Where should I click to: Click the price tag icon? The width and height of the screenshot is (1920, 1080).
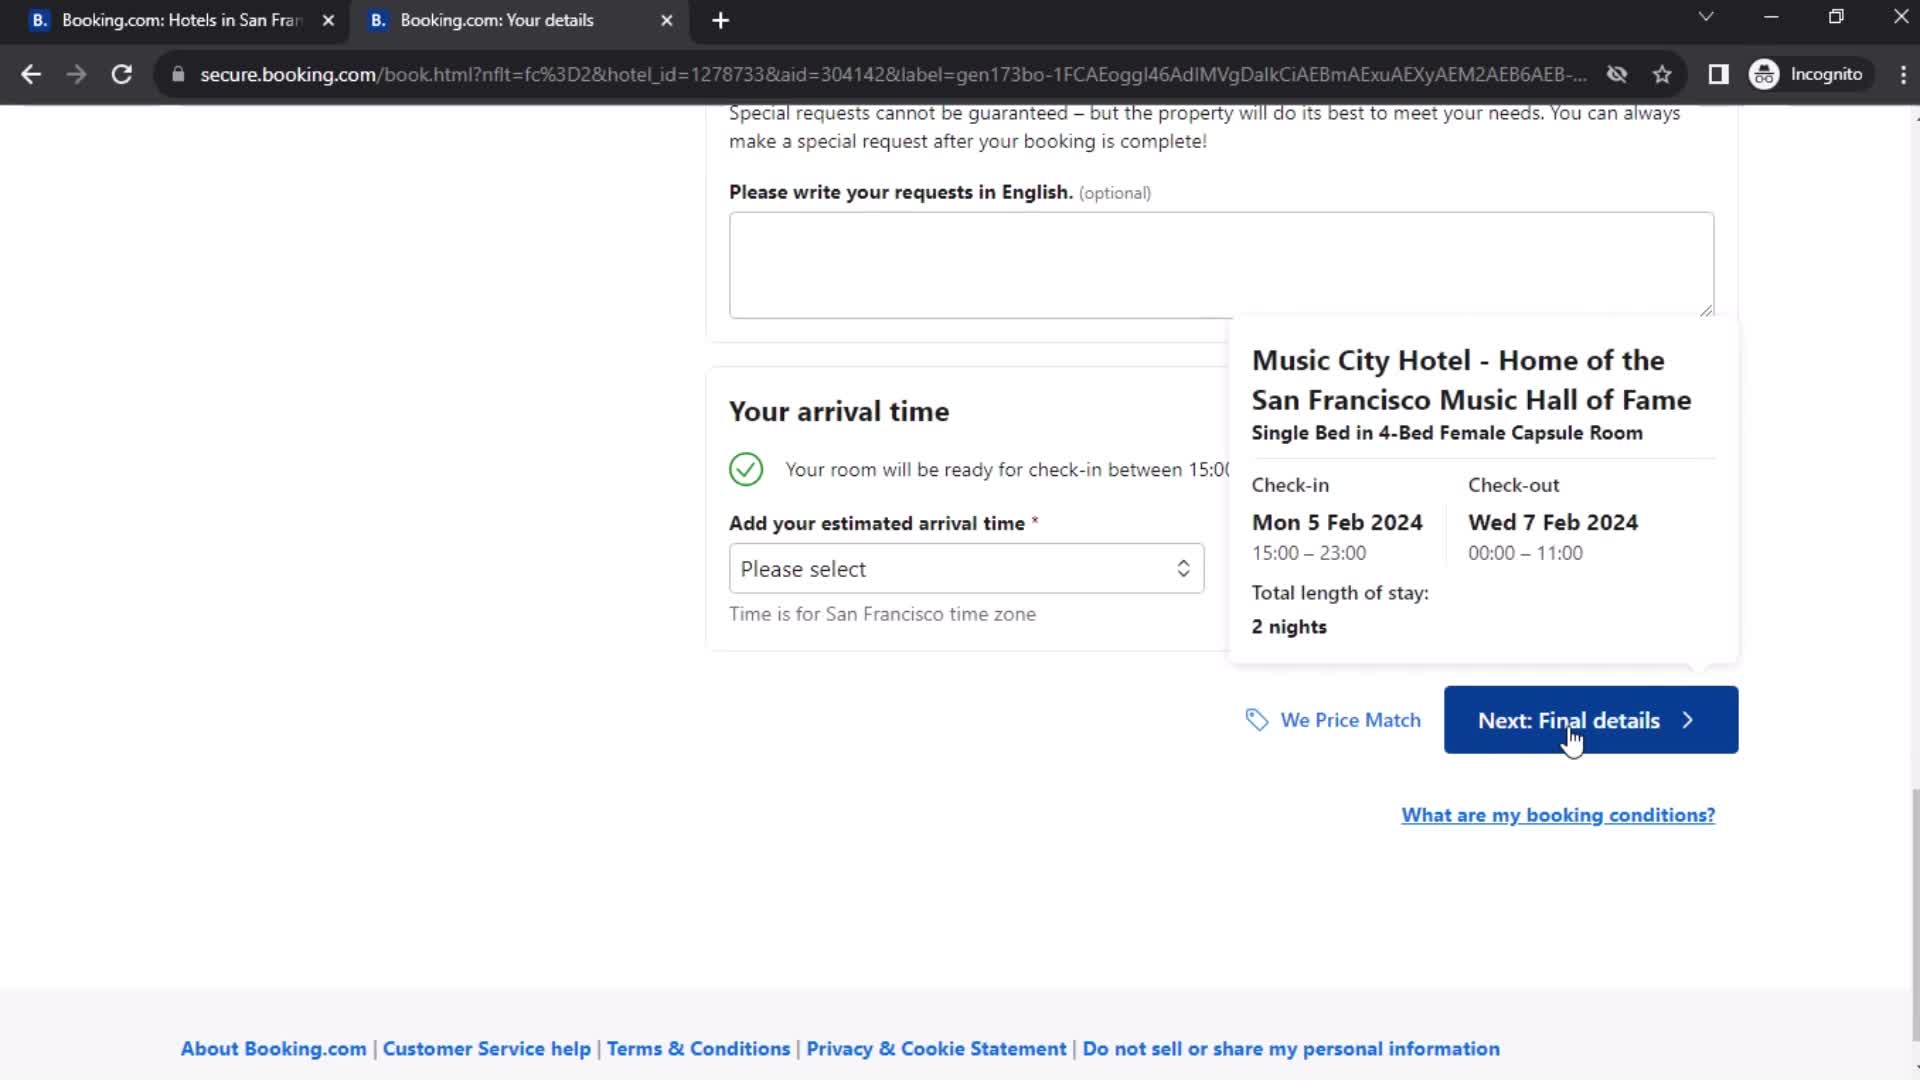point(1257,720)
